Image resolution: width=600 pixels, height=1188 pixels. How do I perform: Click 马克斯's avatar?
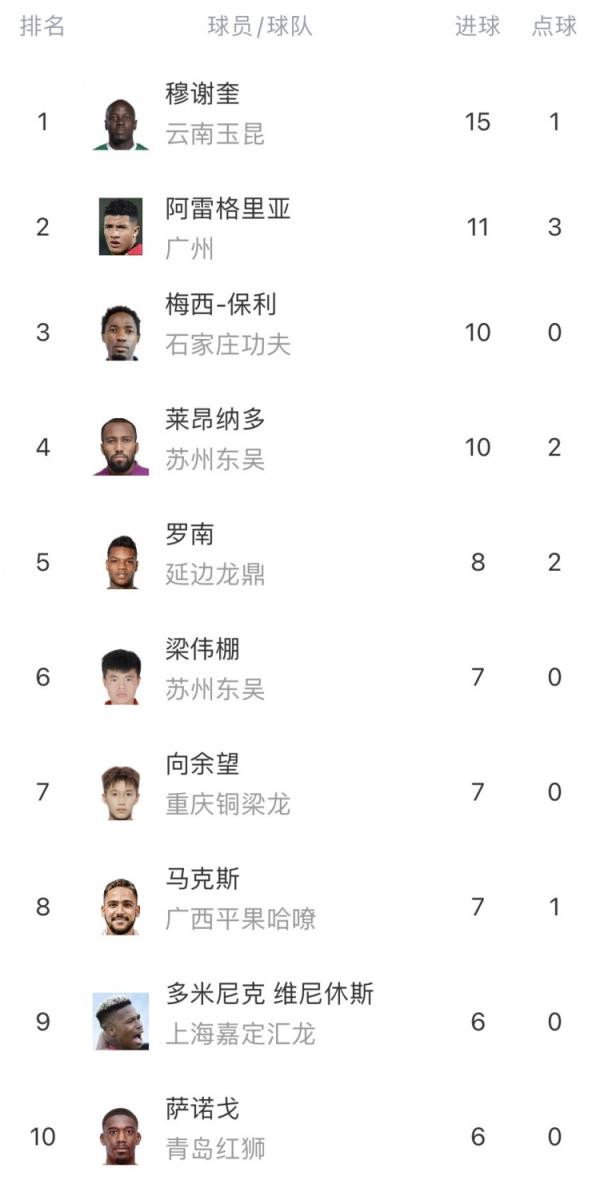[121, 907]
